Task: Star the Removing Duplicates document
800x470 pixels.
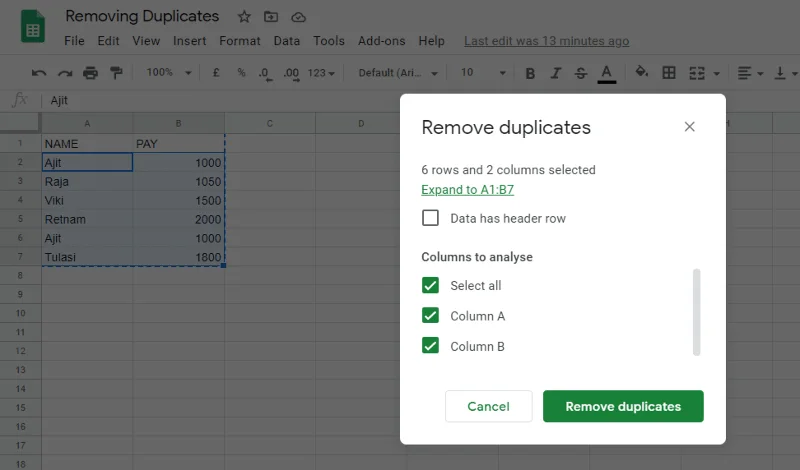Action: click(x=244, y=17)
